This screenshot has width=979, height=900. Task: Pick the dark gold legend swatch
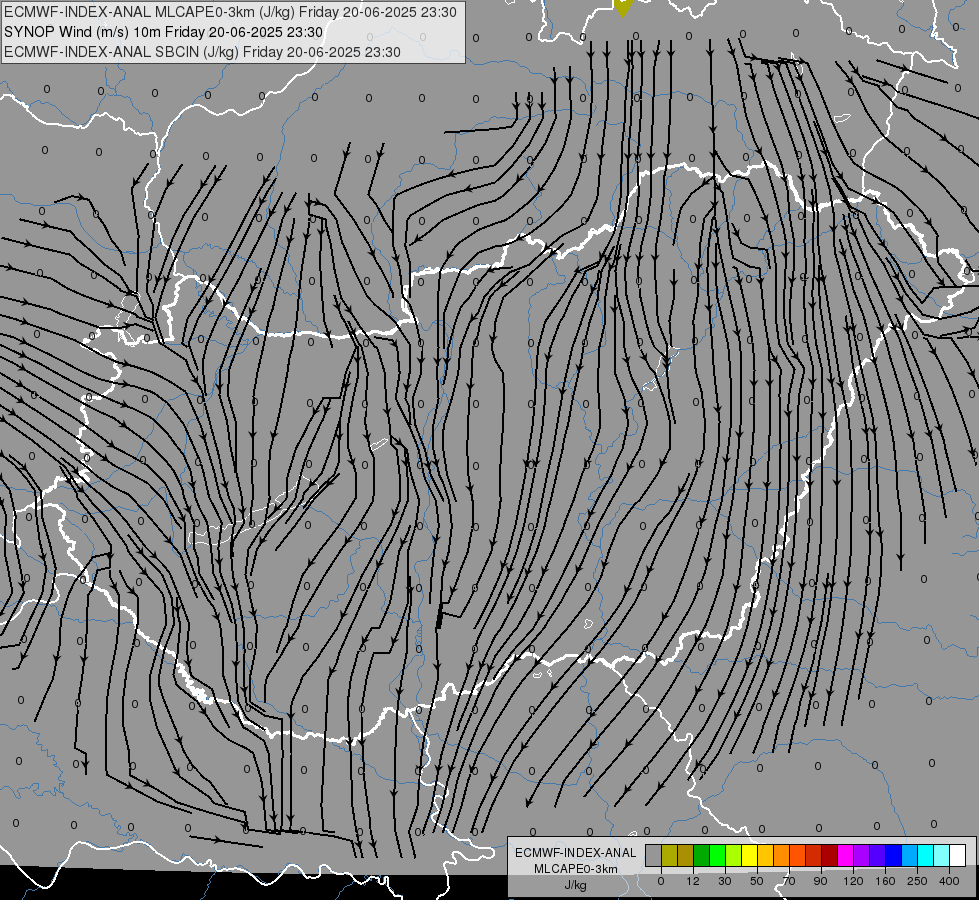tap(686, 855)
